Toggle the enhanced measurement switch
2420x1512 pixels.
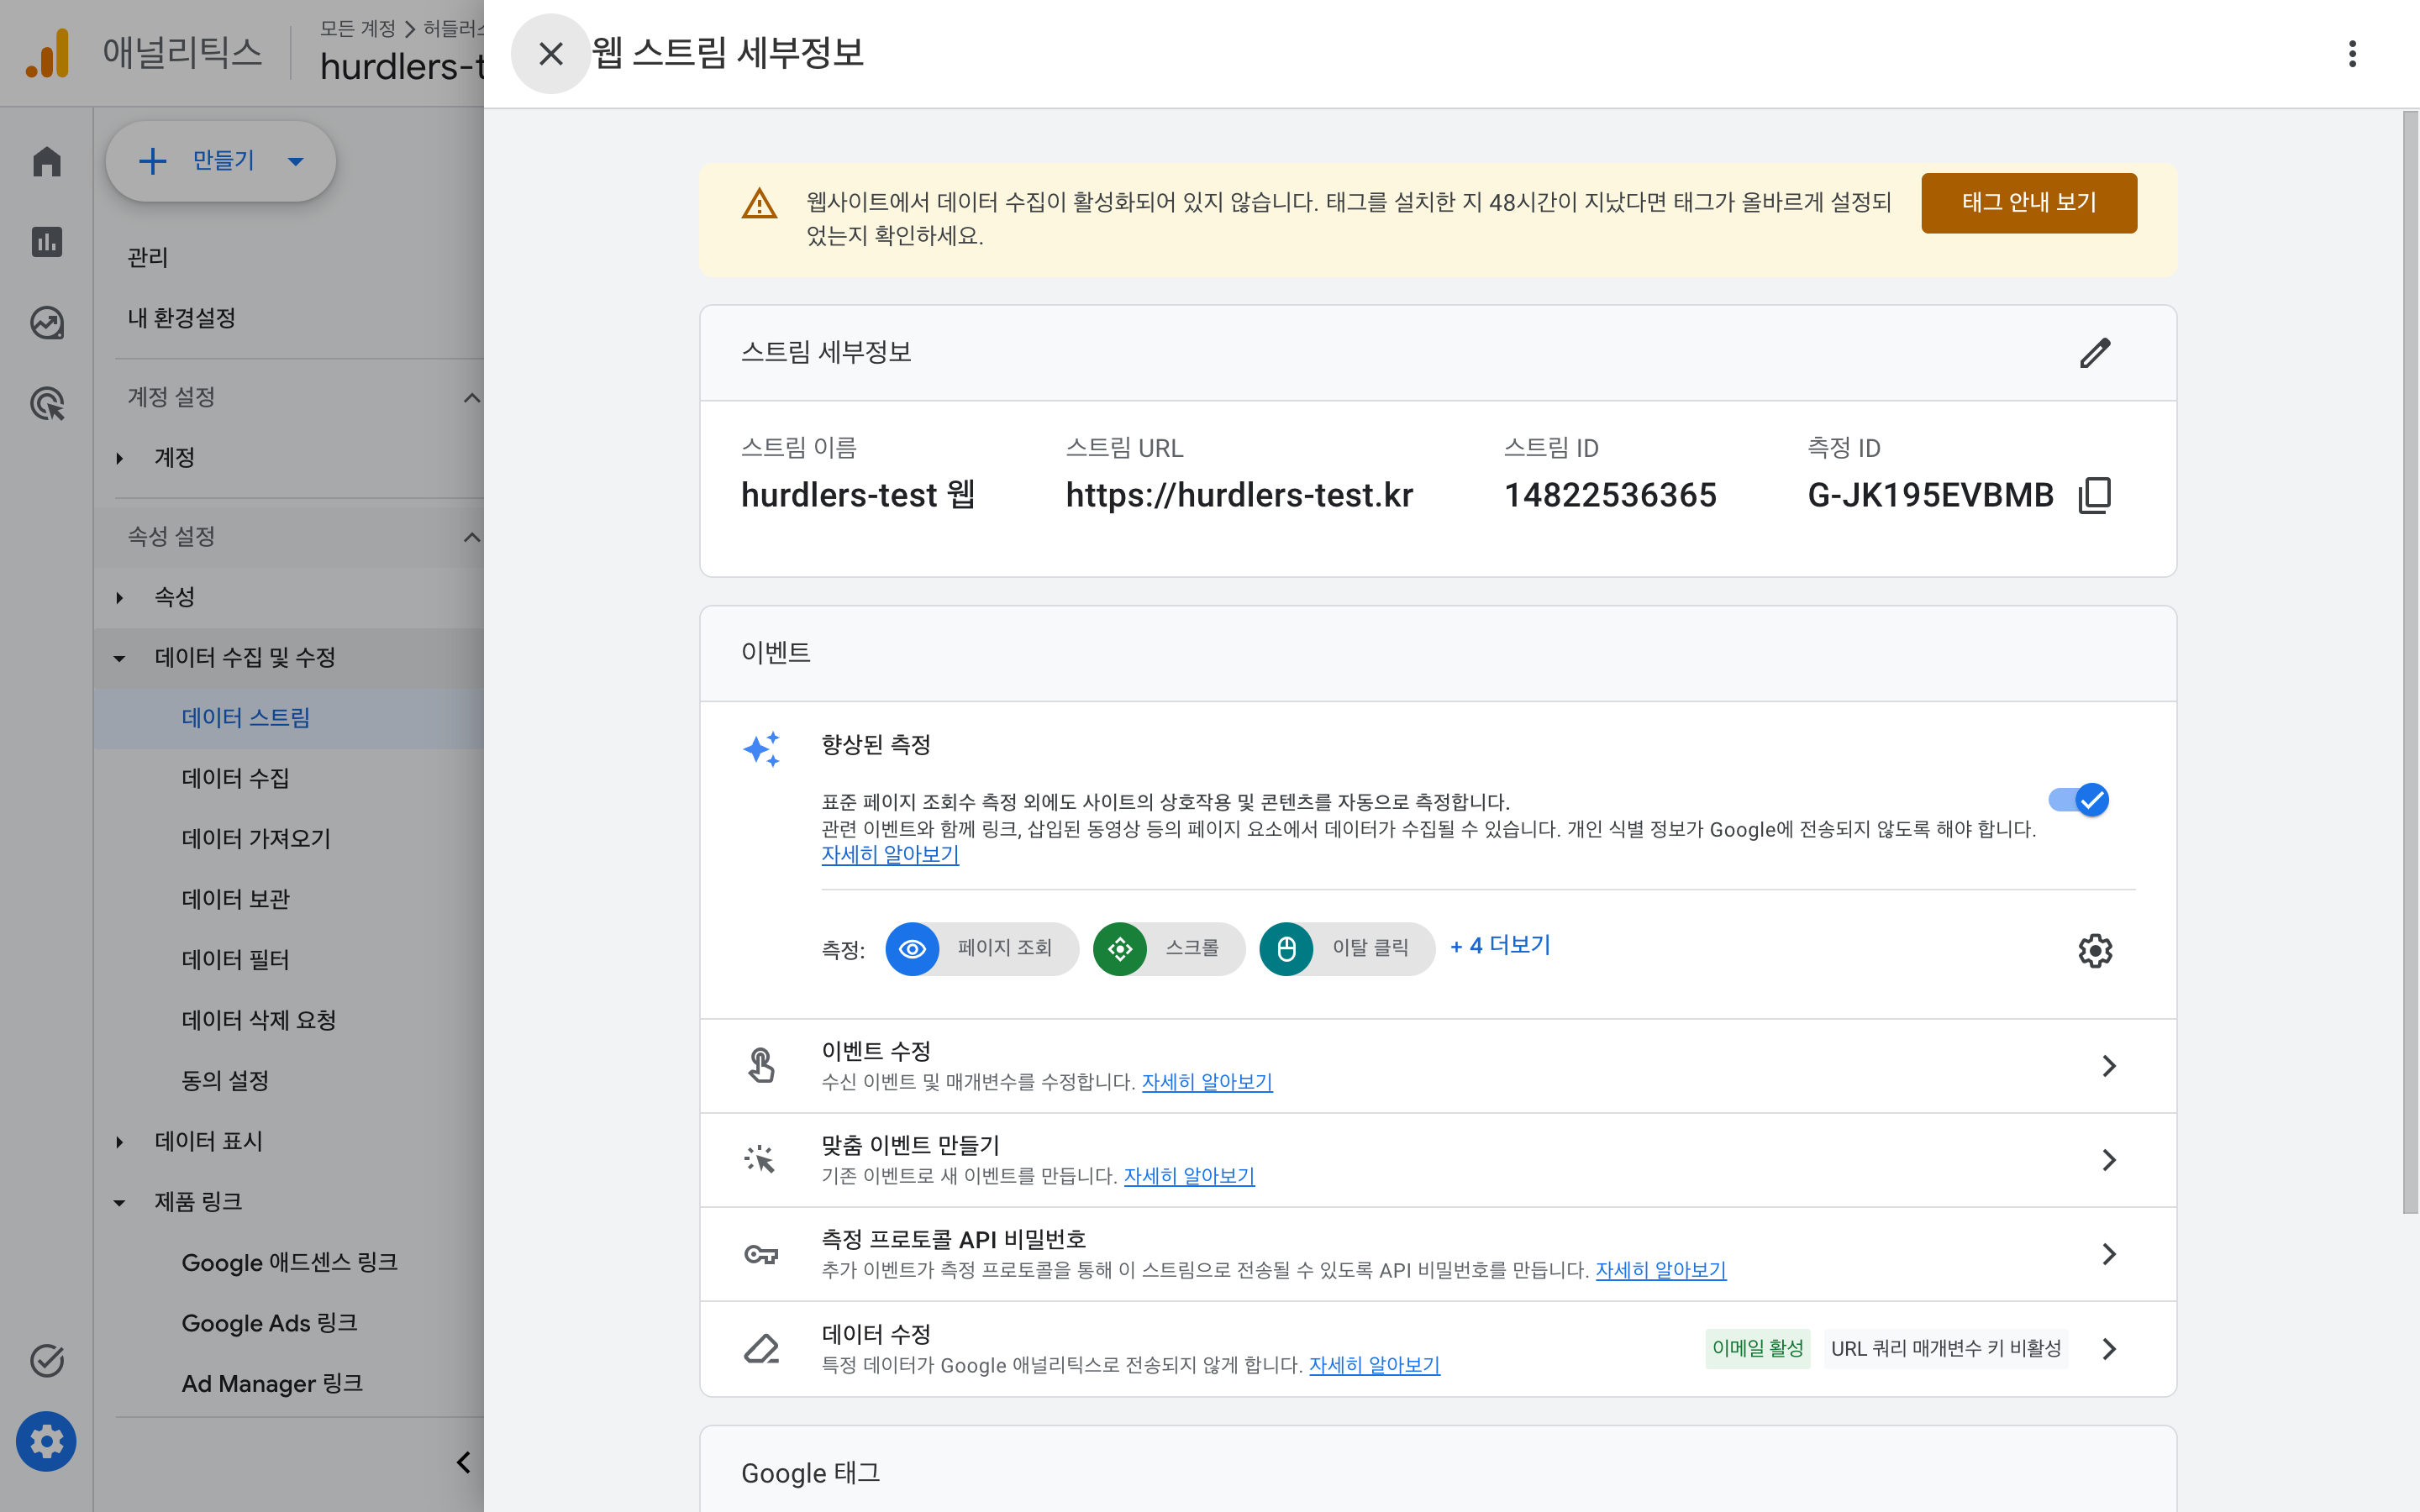pos(2078,800)
